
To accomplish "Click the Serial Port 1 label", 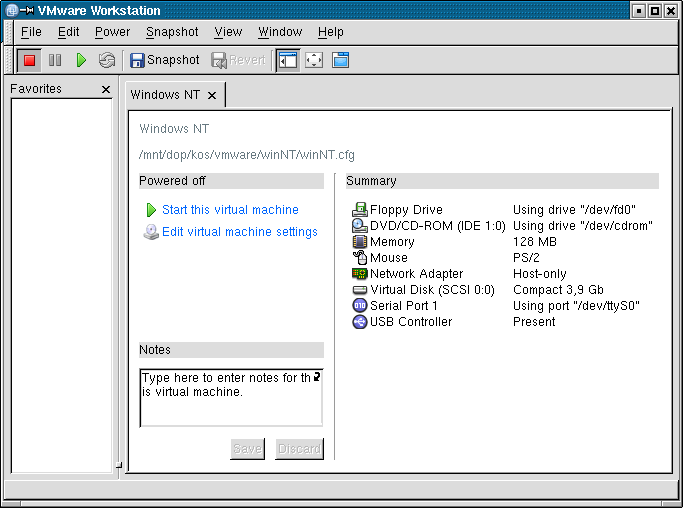I will pos(404,306).
